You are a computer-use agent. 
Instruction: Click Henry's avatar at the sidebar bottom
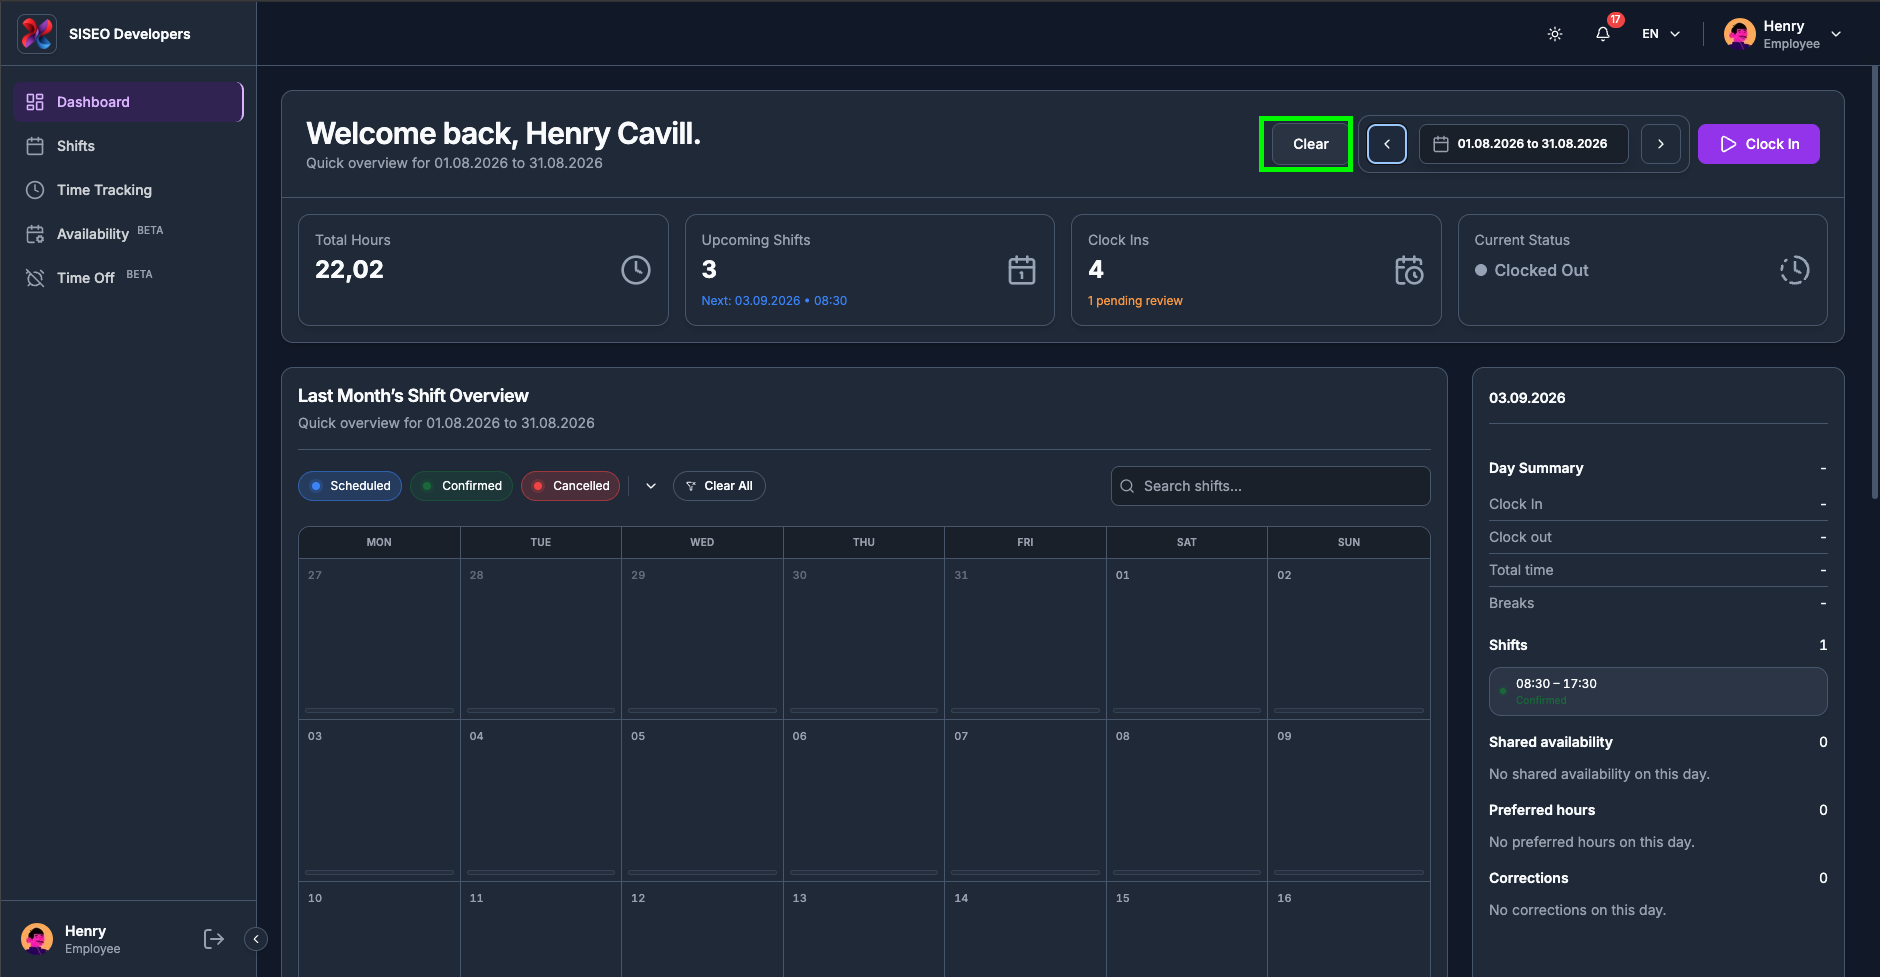coord(37,939)
